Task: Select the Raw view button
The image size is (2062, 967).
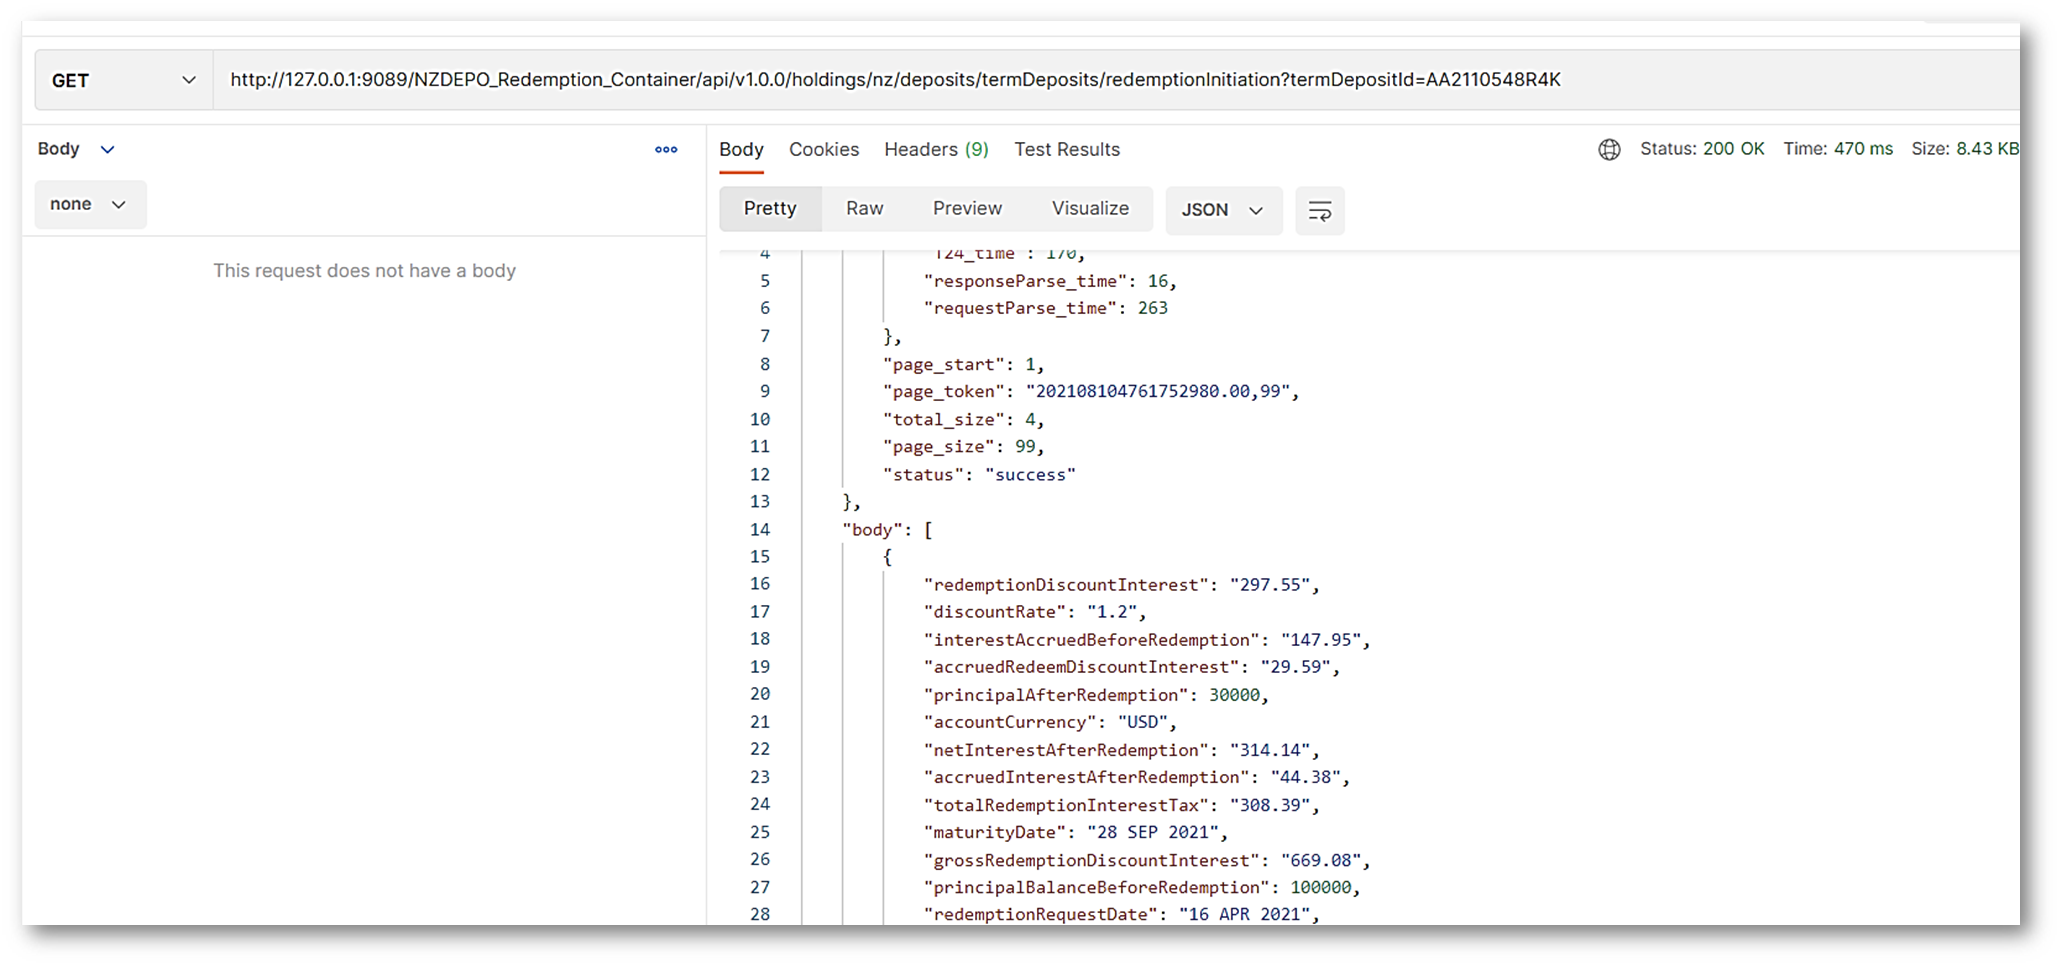Action: point(864,209)
